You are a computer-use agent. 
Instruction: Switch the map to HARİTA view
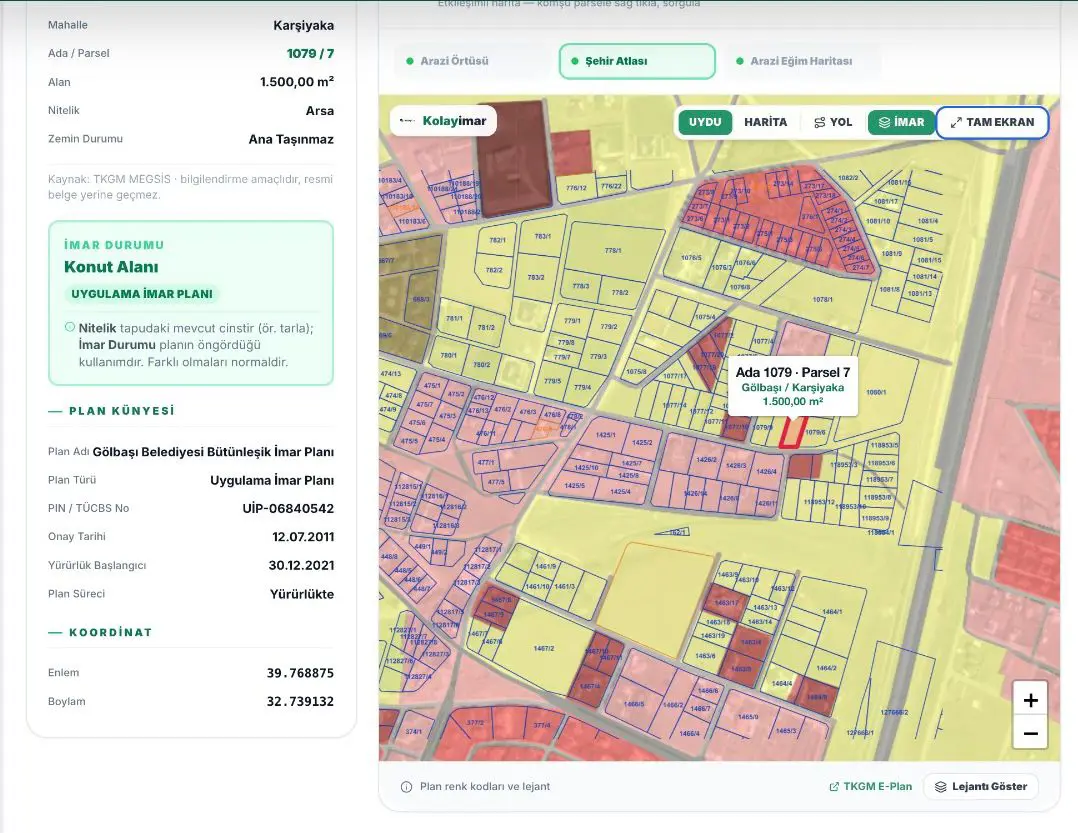click(765, 122)
